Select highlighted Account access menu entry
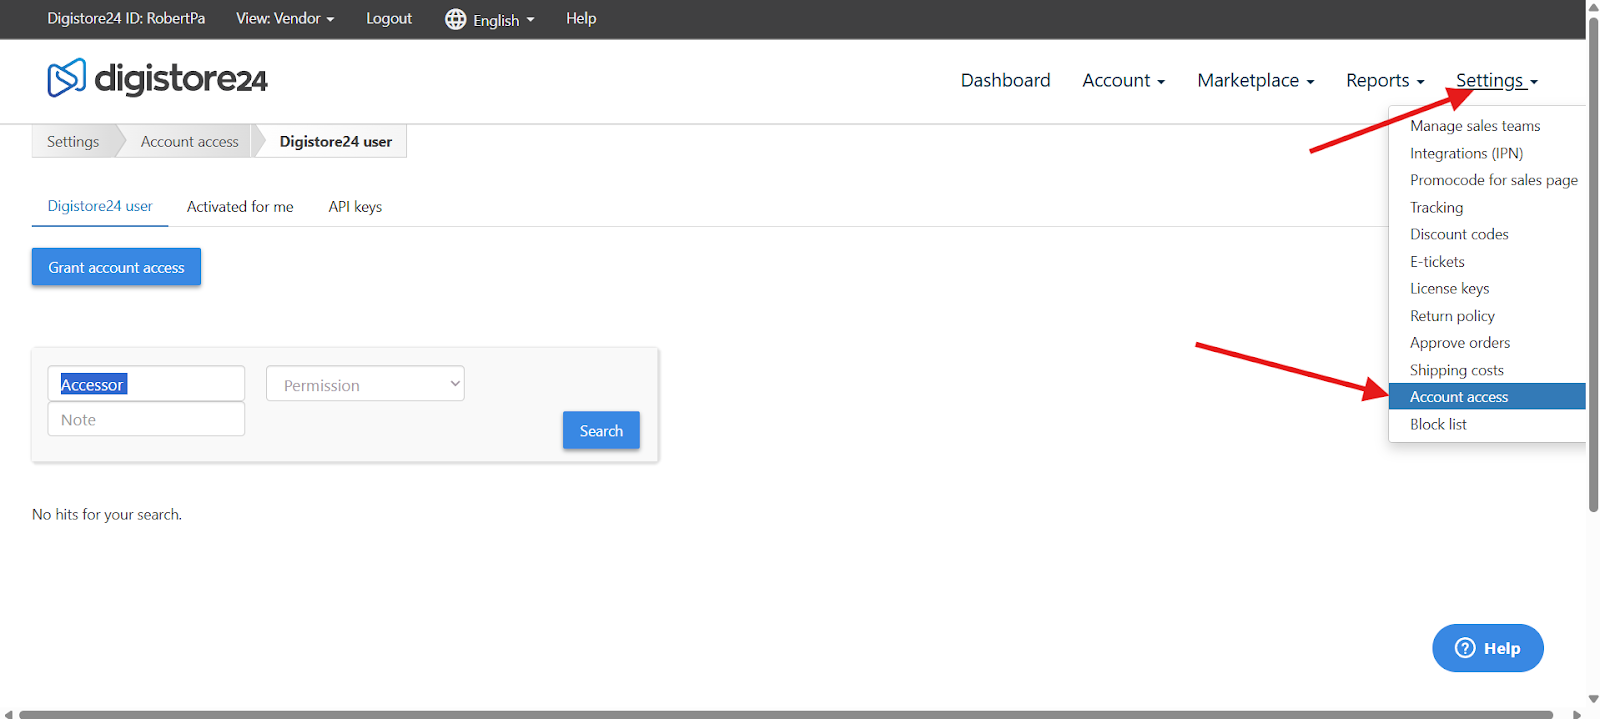Viewport: 1600px width, 719px height. pyautogui.click(x=1487, y=396)
